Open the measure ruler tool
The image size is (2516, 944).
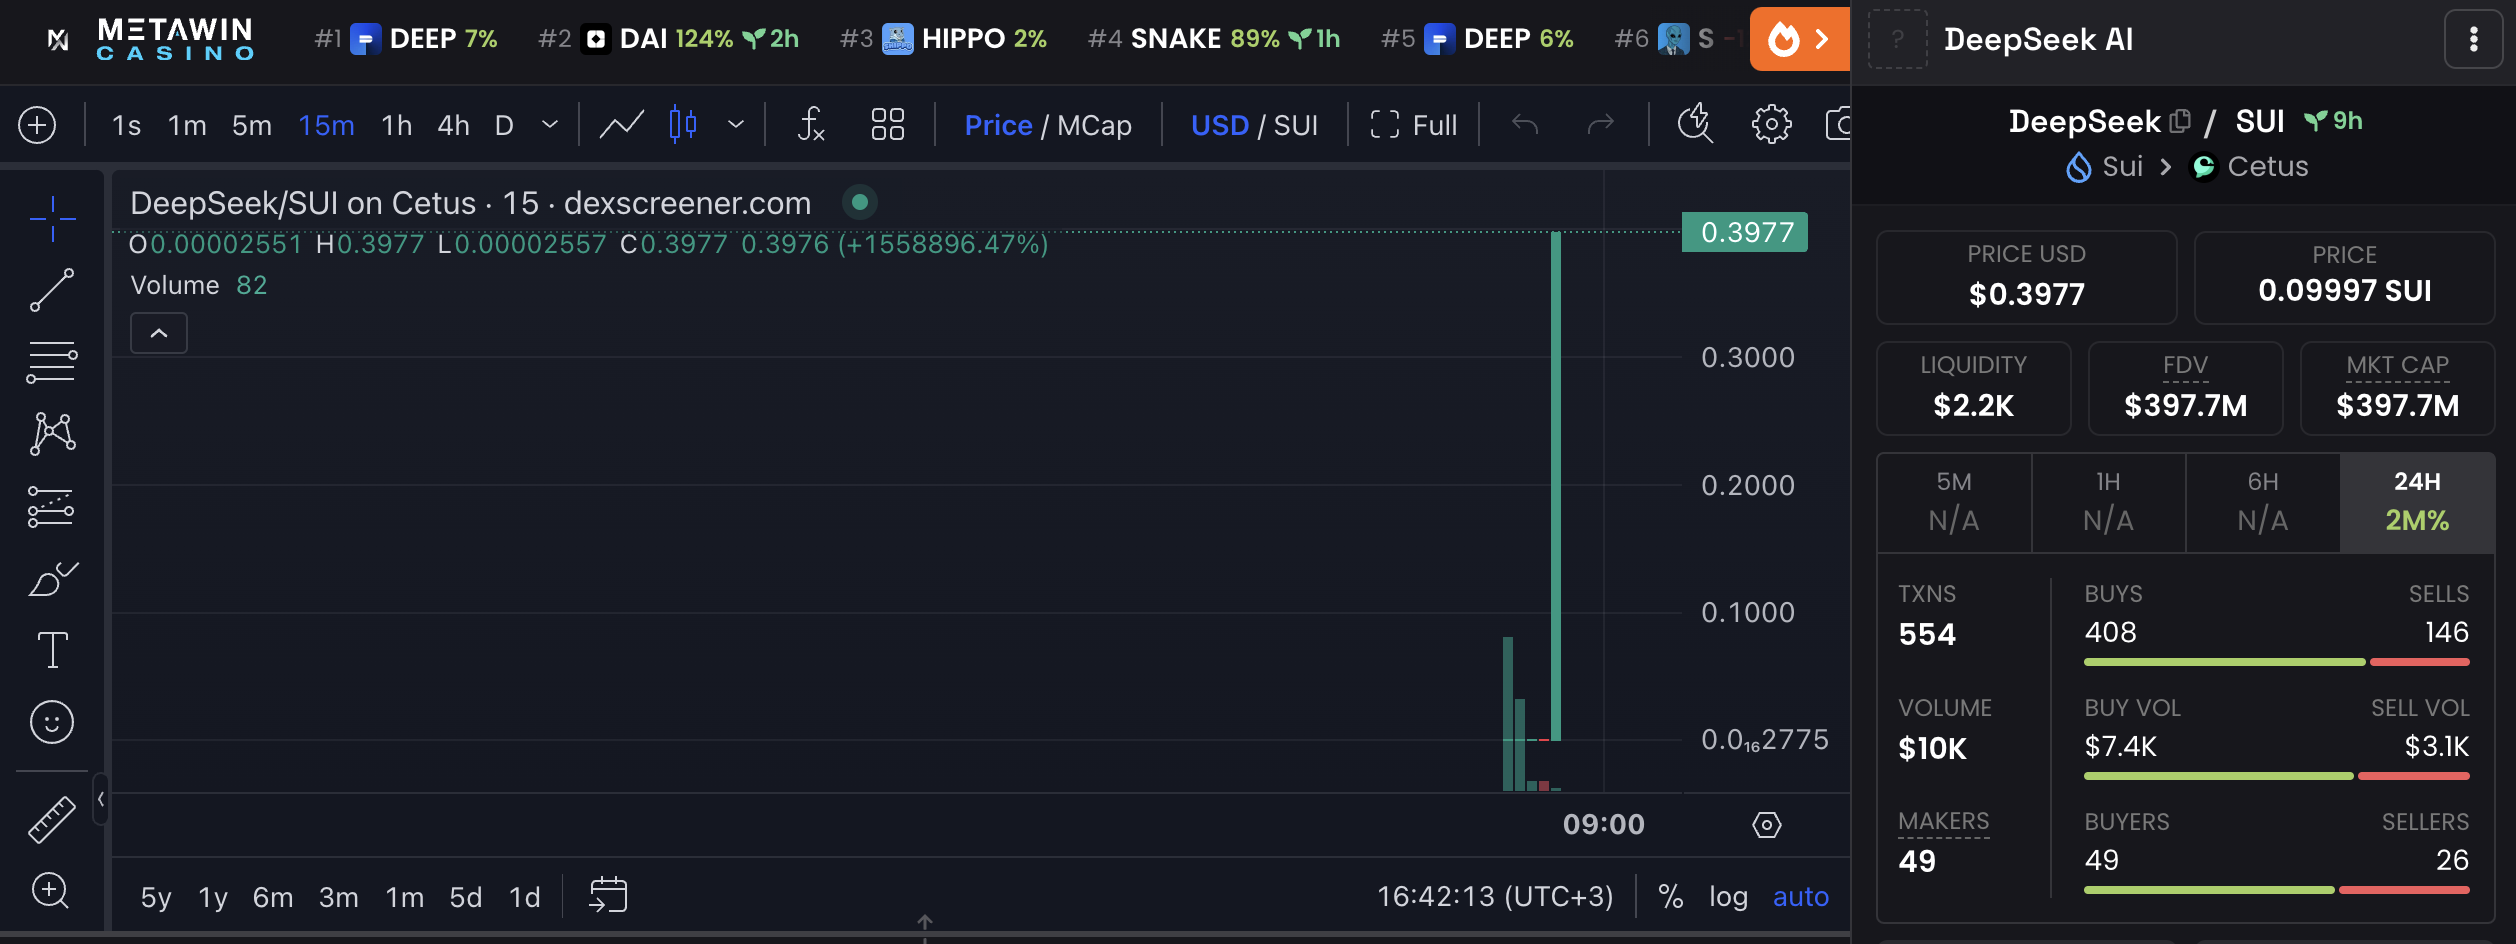52,819
